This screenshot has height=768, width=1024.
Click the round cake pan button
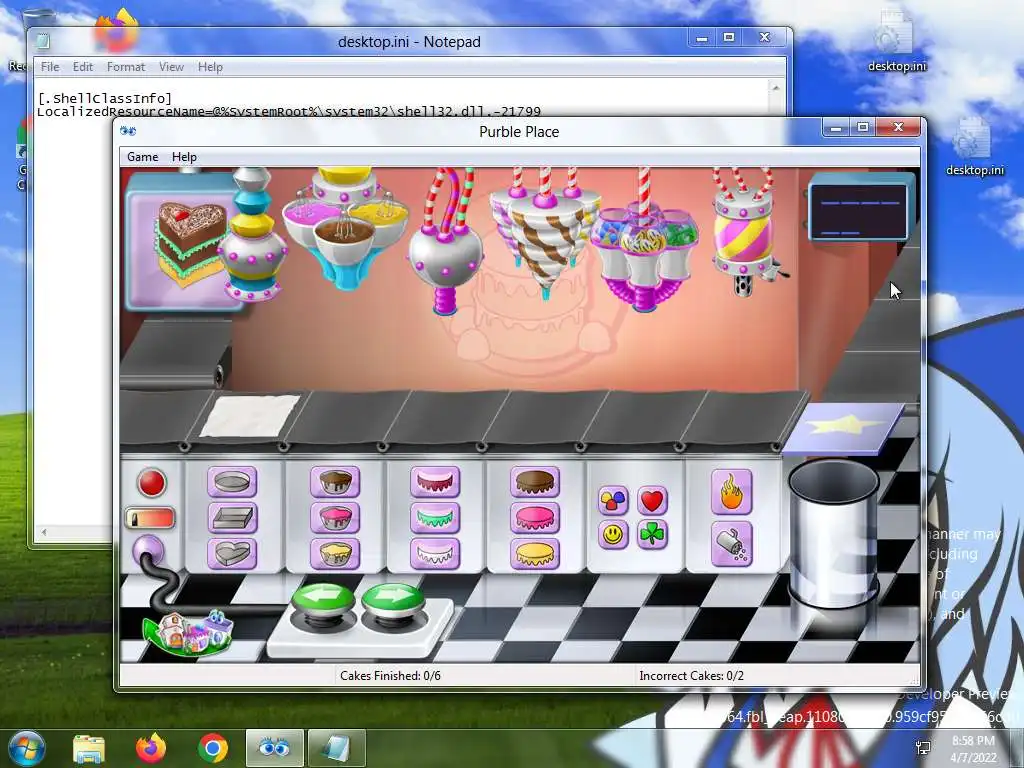click(232, 482)
